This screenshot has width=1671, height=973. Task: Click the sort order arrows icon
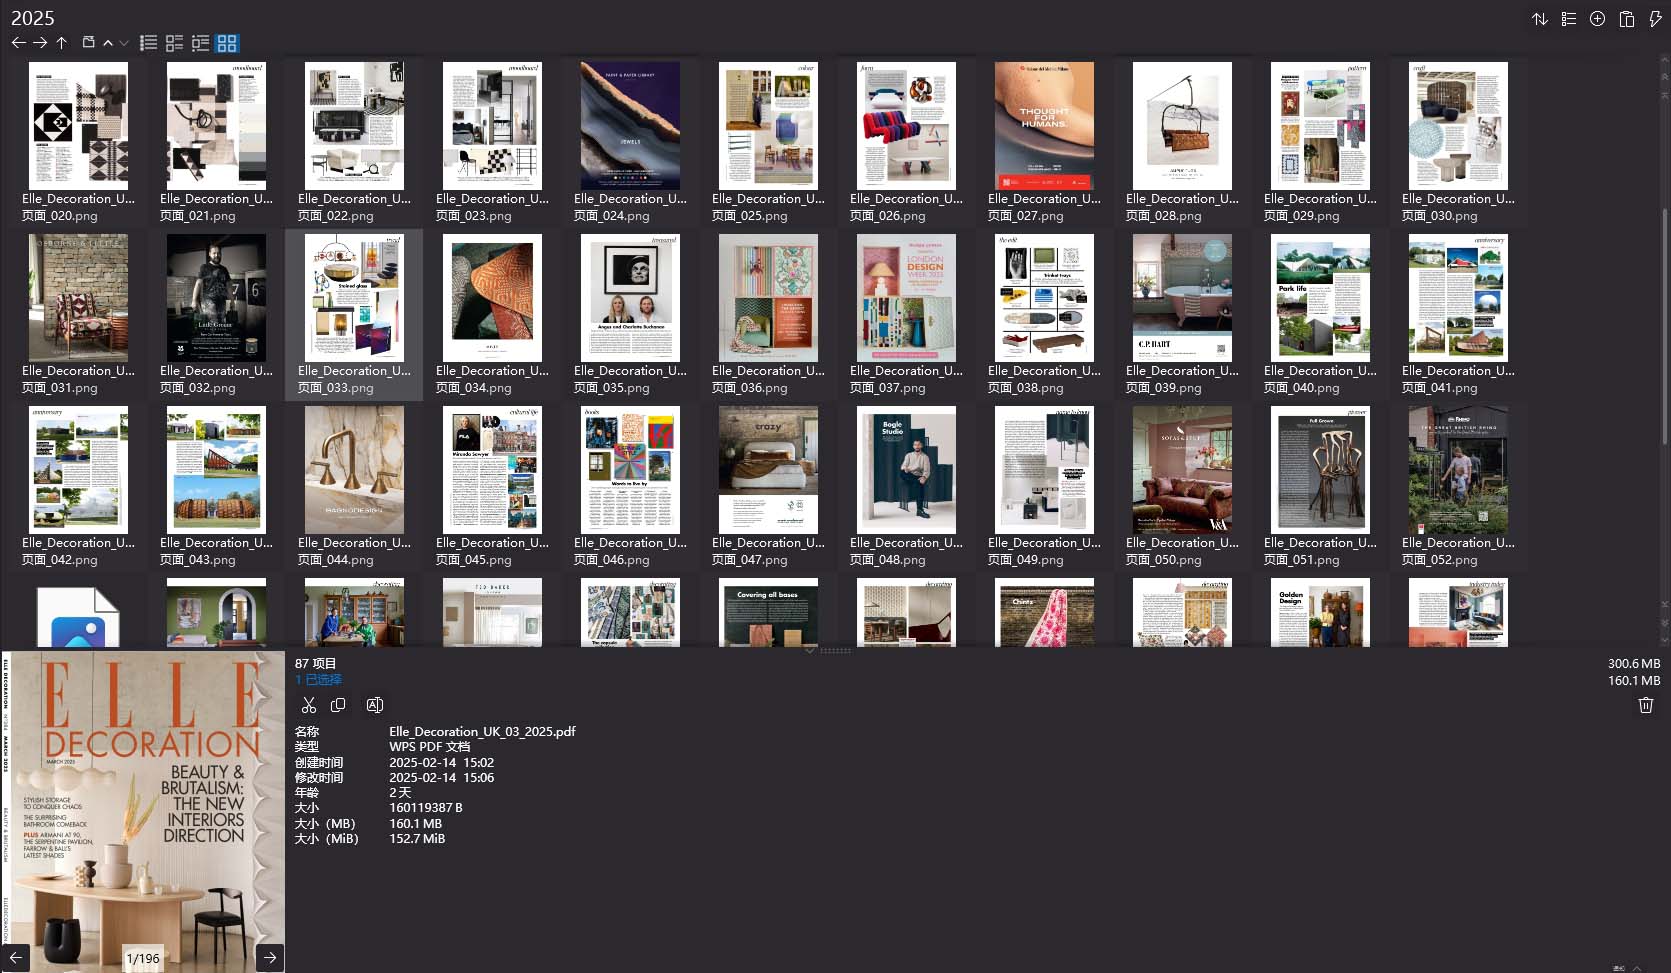[1540, 18]
